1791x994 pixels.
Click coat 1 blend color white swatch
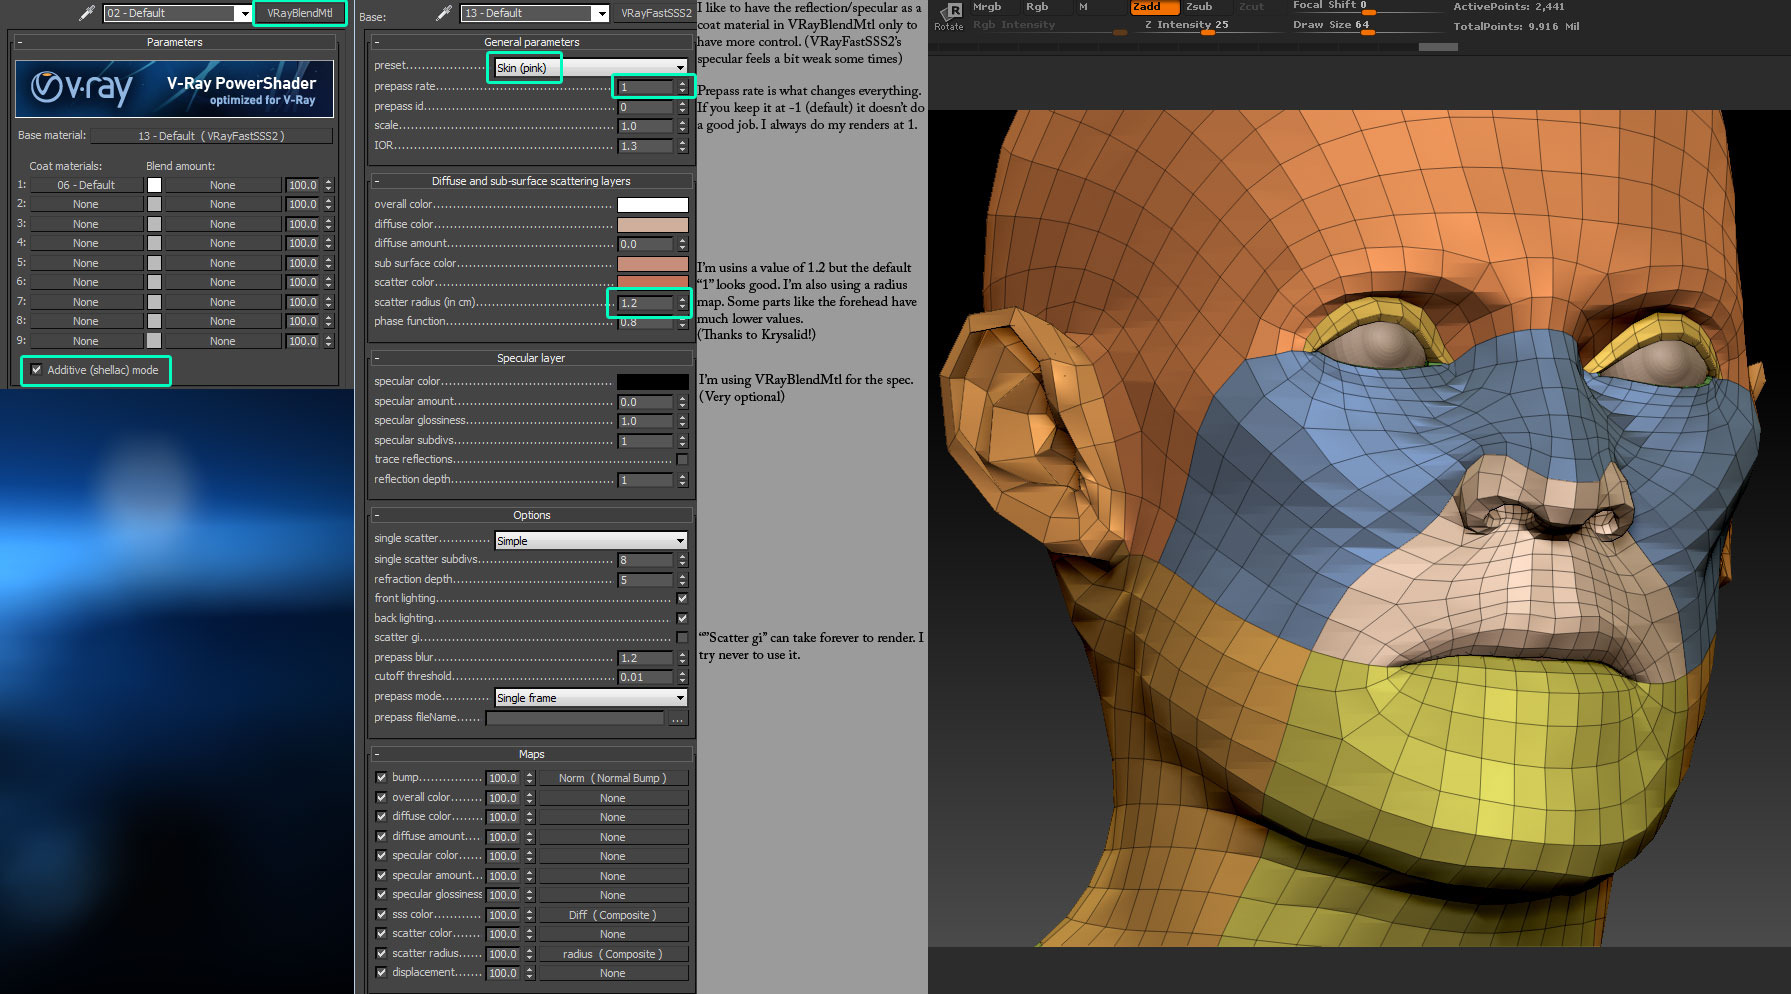154,185
